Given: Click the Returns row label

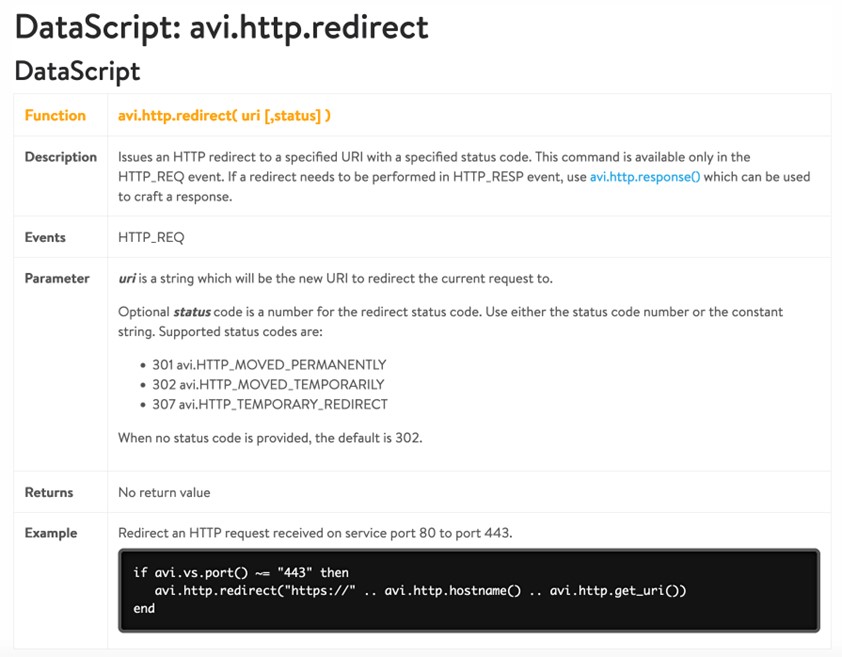Looking at the screenshot, I should coord(49,492).
